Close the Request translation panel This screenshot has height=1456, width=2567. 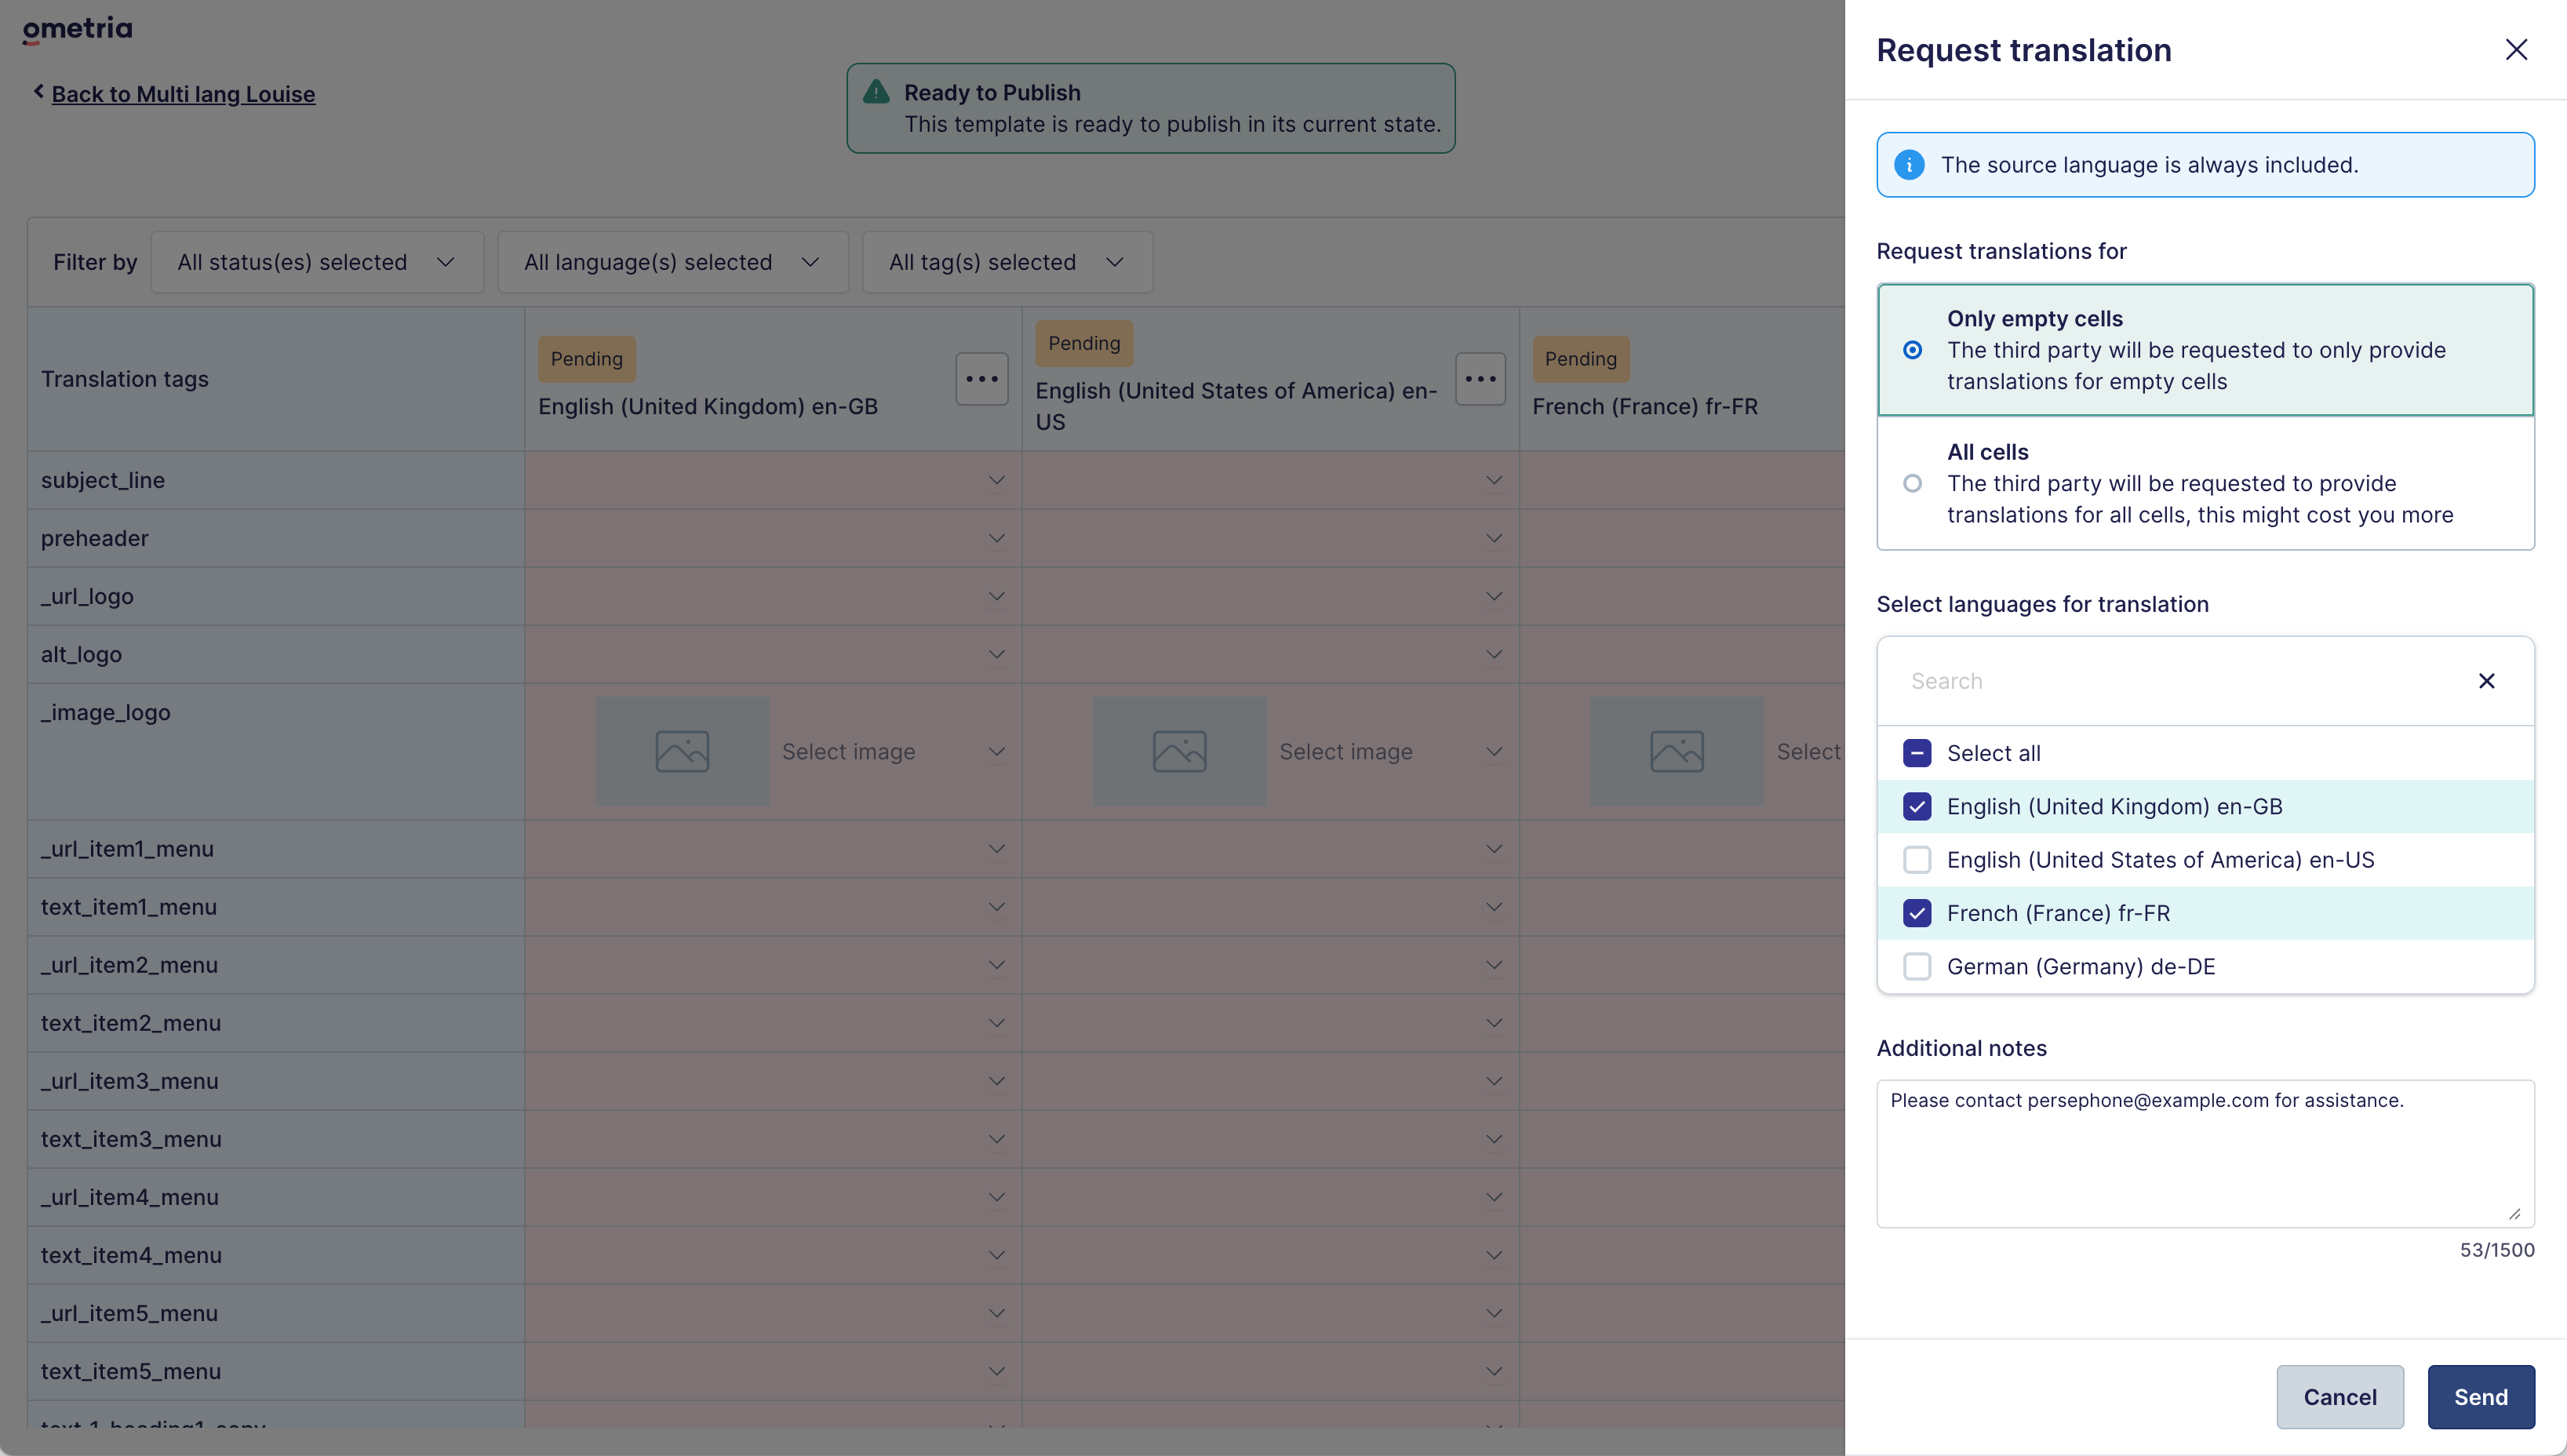point(2516,50)
